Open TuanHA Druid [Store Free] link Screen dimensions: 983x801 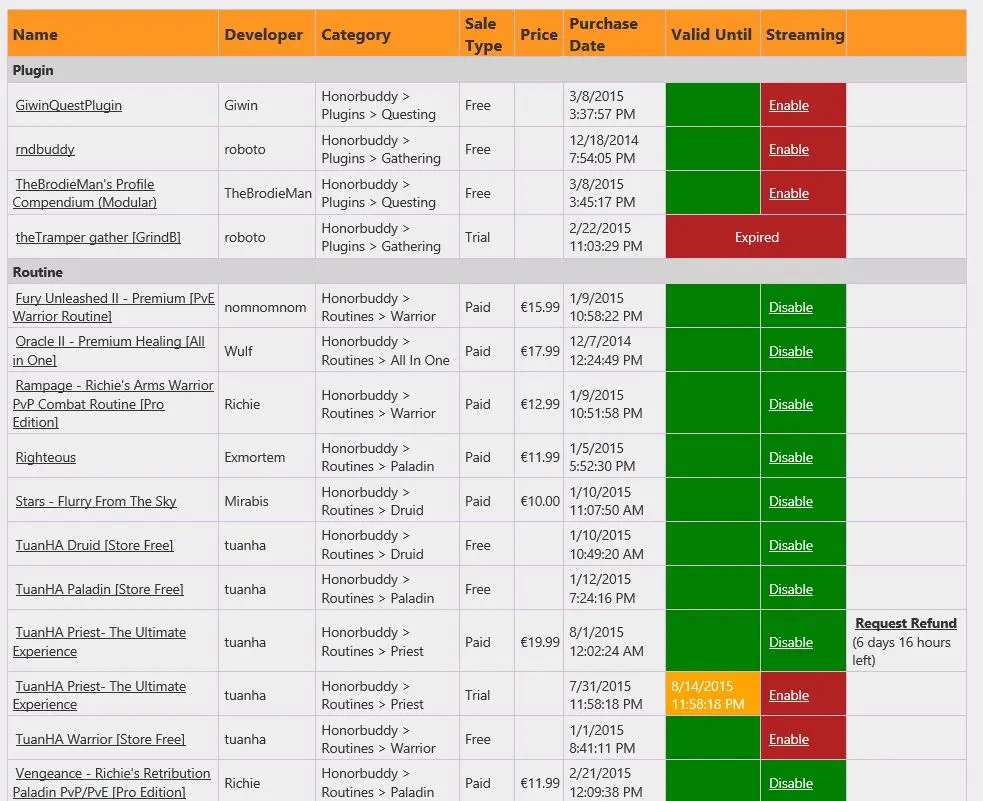coord(94,545)
